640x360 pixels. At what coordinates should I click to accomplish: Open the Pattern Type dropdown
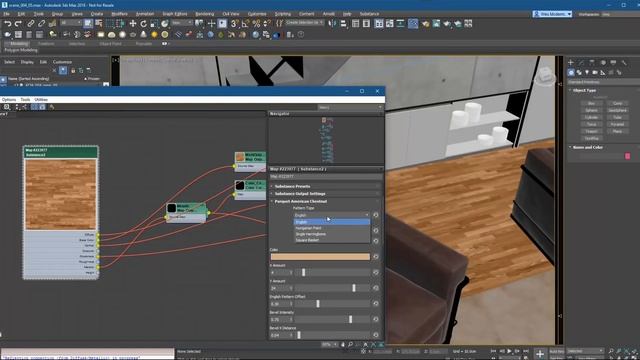click(x=331, y=215)
